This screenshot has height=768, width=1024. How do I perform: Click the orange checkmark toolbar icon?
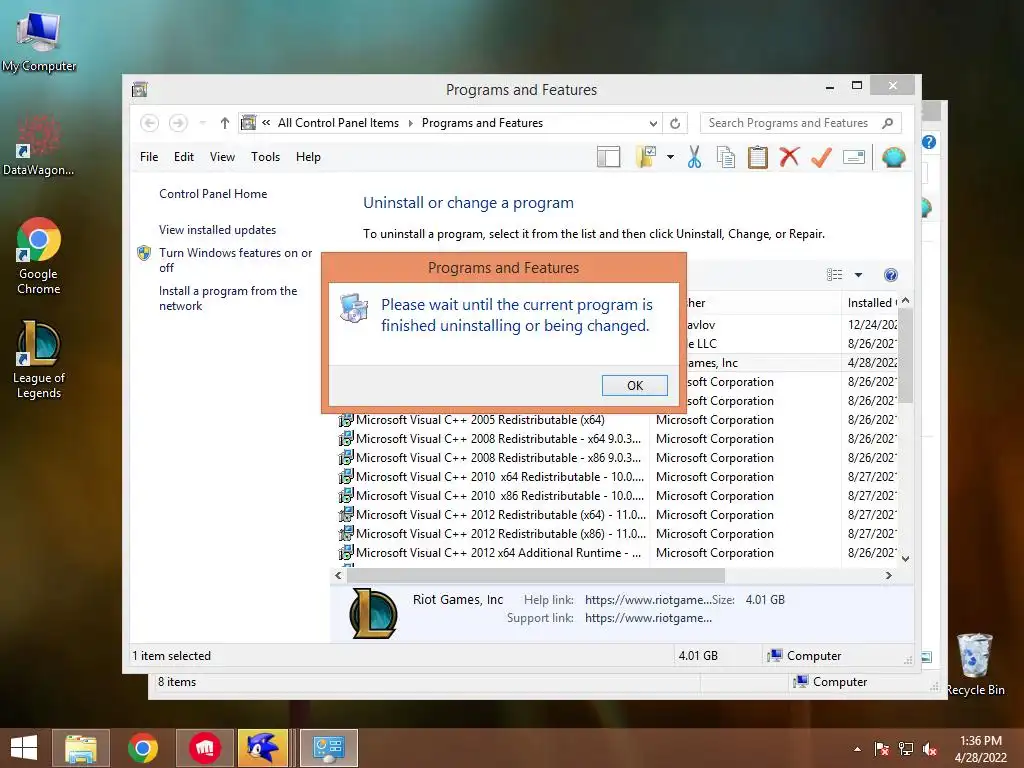click(821, 157)
